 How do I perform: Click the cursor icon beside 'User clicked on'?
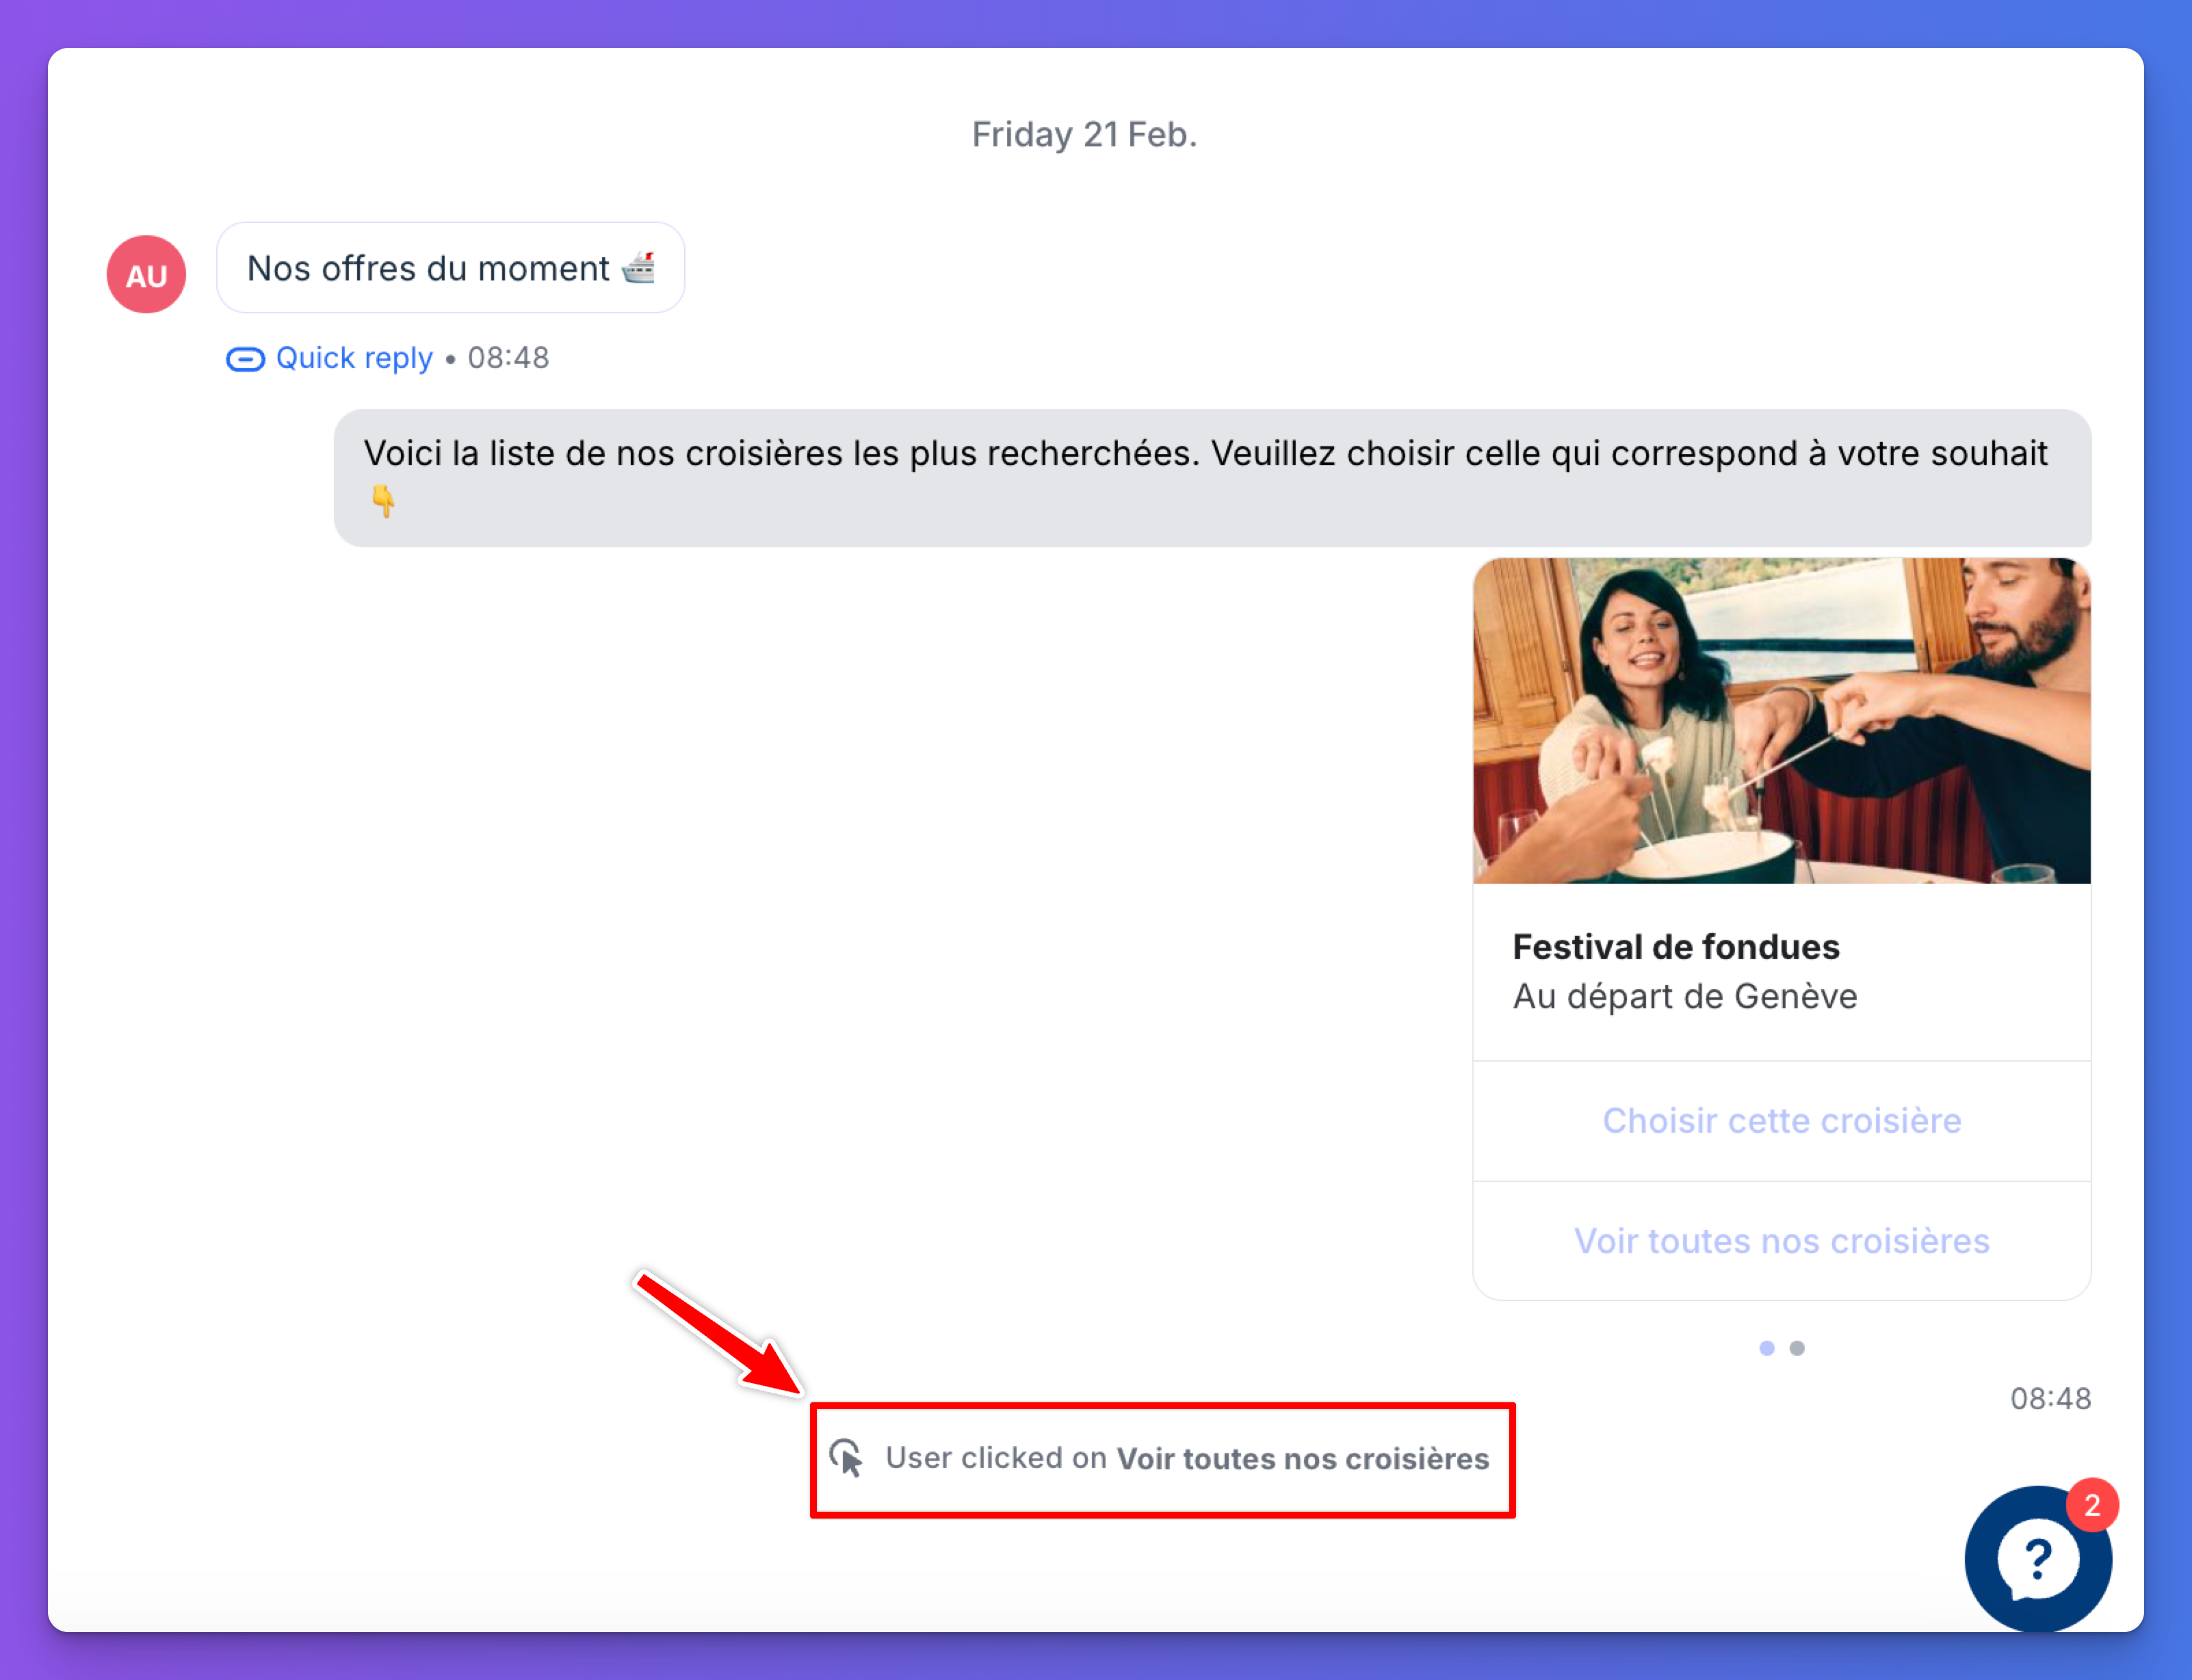[x=846, y=1458]
